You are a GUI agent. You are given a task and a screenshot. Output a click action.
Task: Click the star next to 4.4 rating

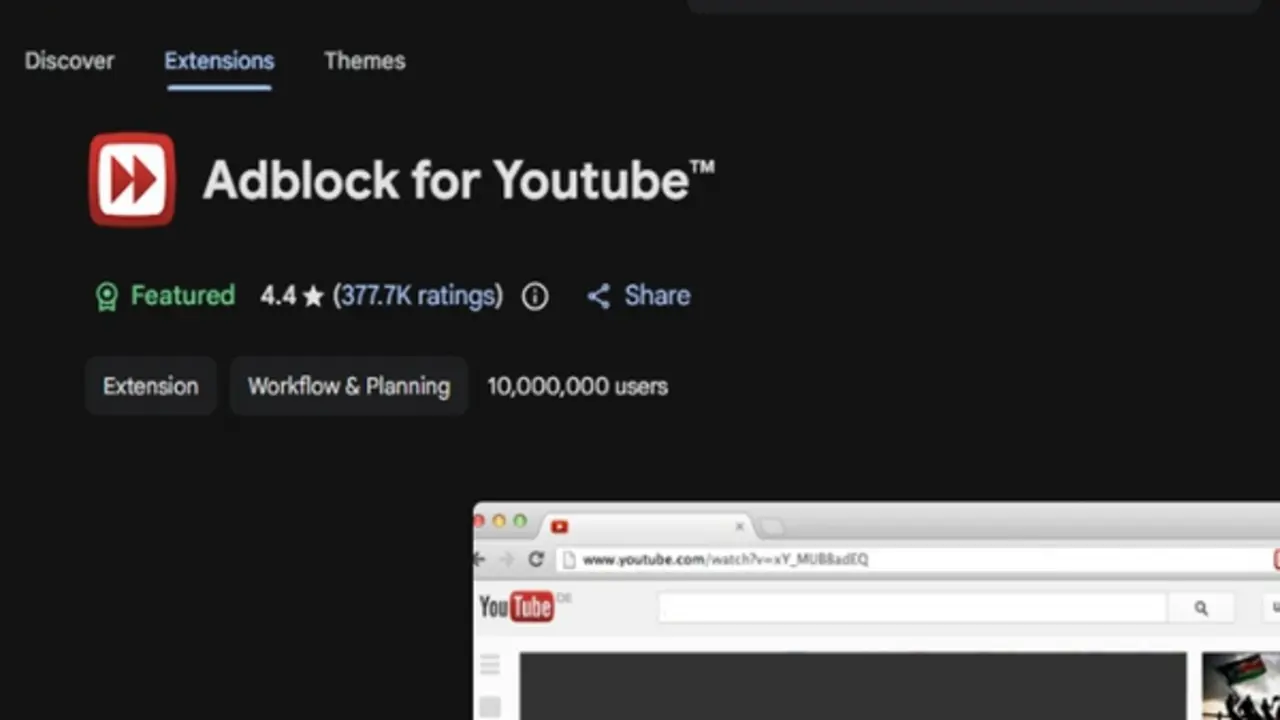[313, 296]
